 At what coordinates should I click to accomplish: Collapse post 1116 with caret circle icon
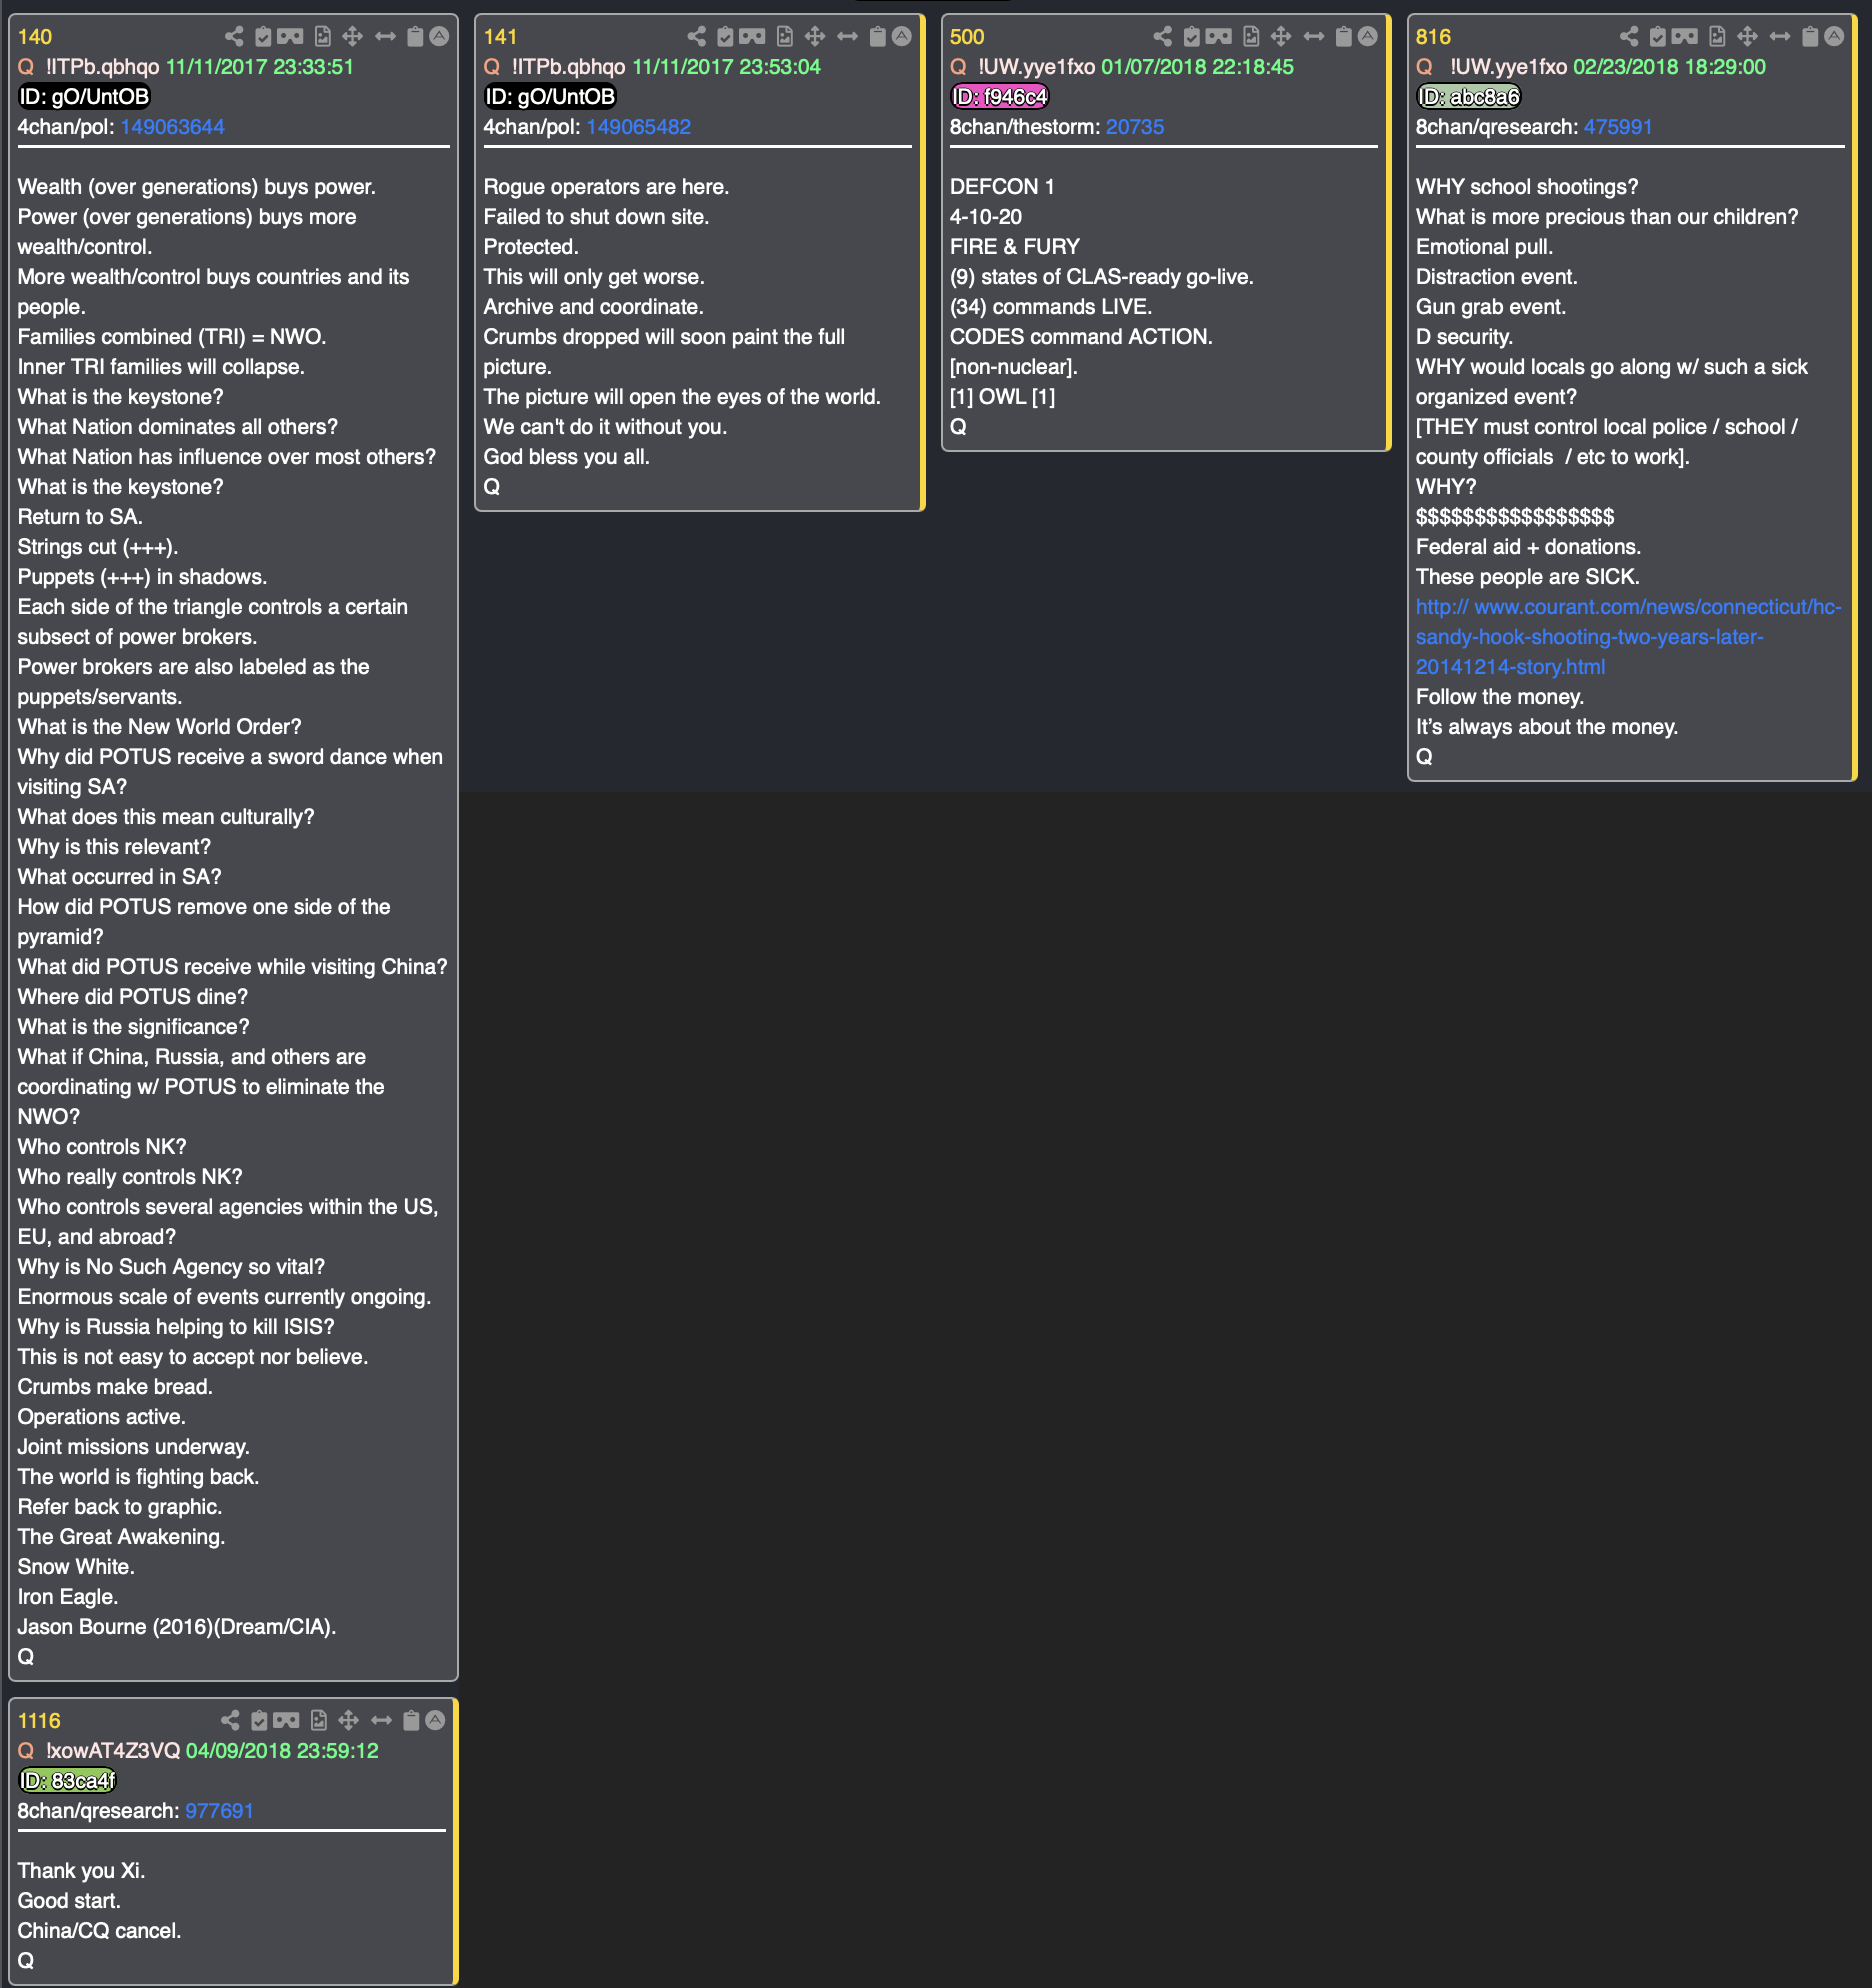[435, 1721]
